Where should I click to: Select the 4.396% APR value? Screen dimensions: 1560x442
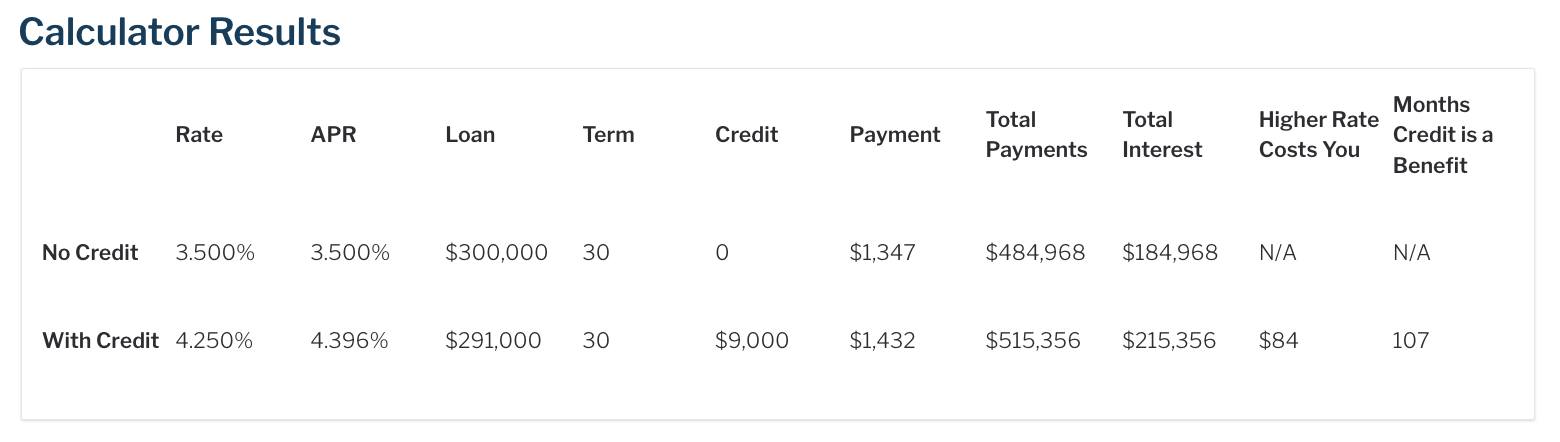click(x=349, y=341)
